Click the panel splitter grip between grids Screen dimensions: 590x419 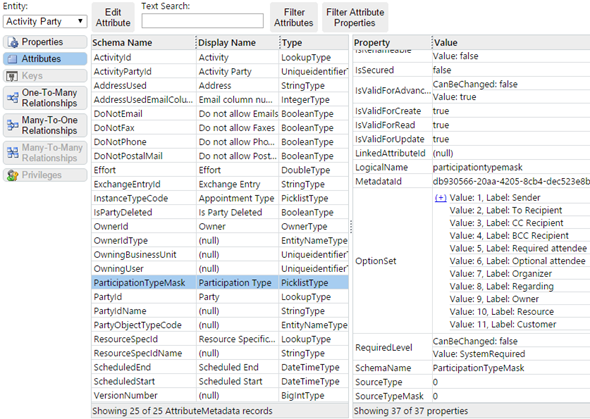[x=351, y=226]
